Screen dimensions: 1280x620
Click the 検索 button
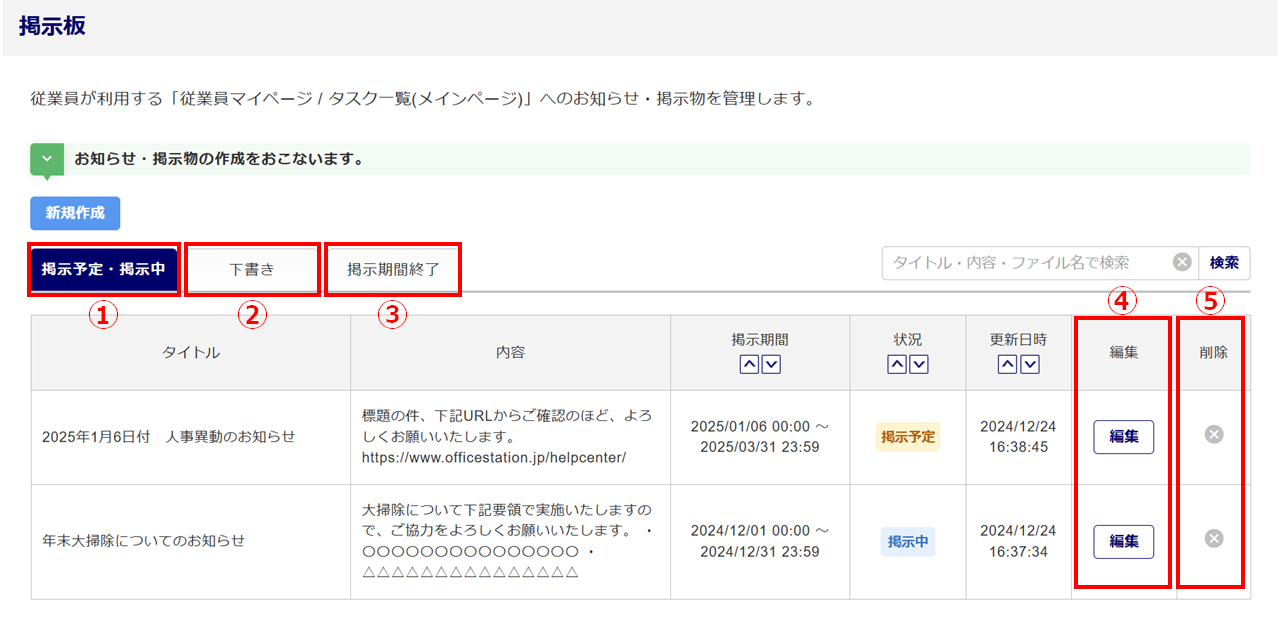pos(1224,263)
